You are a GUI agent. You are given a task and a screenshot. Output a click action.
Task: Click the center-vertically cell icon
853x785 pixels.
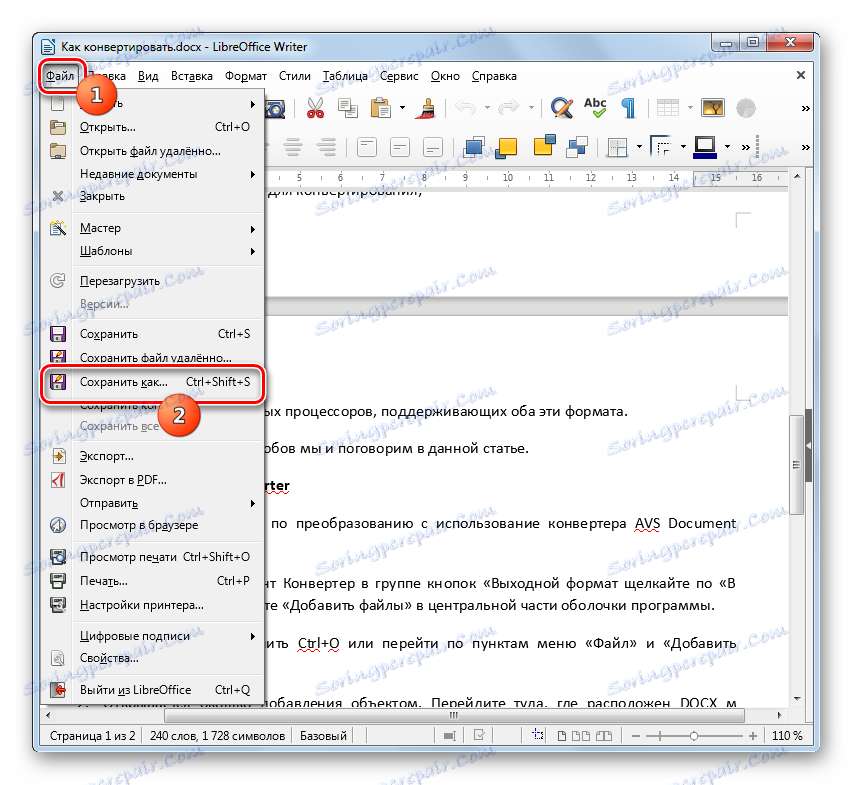click(400, 147)
